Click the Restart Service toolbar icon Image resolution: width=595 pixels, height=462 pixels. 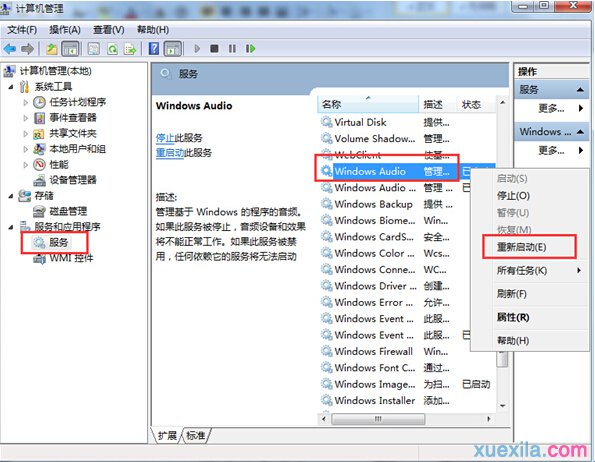250,49
